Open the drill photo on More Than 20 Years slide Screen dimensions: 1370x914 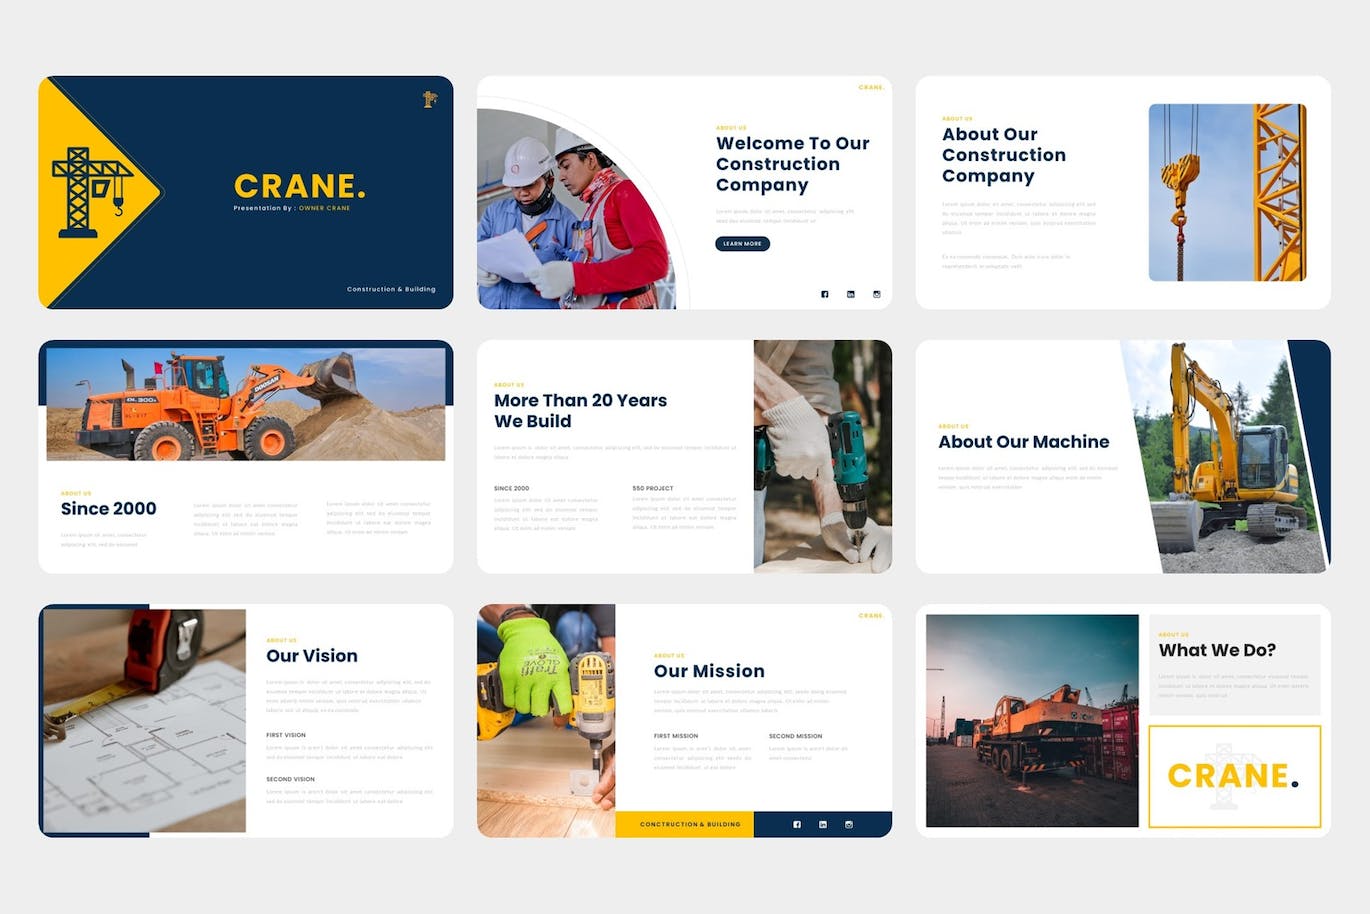(823, 455)
